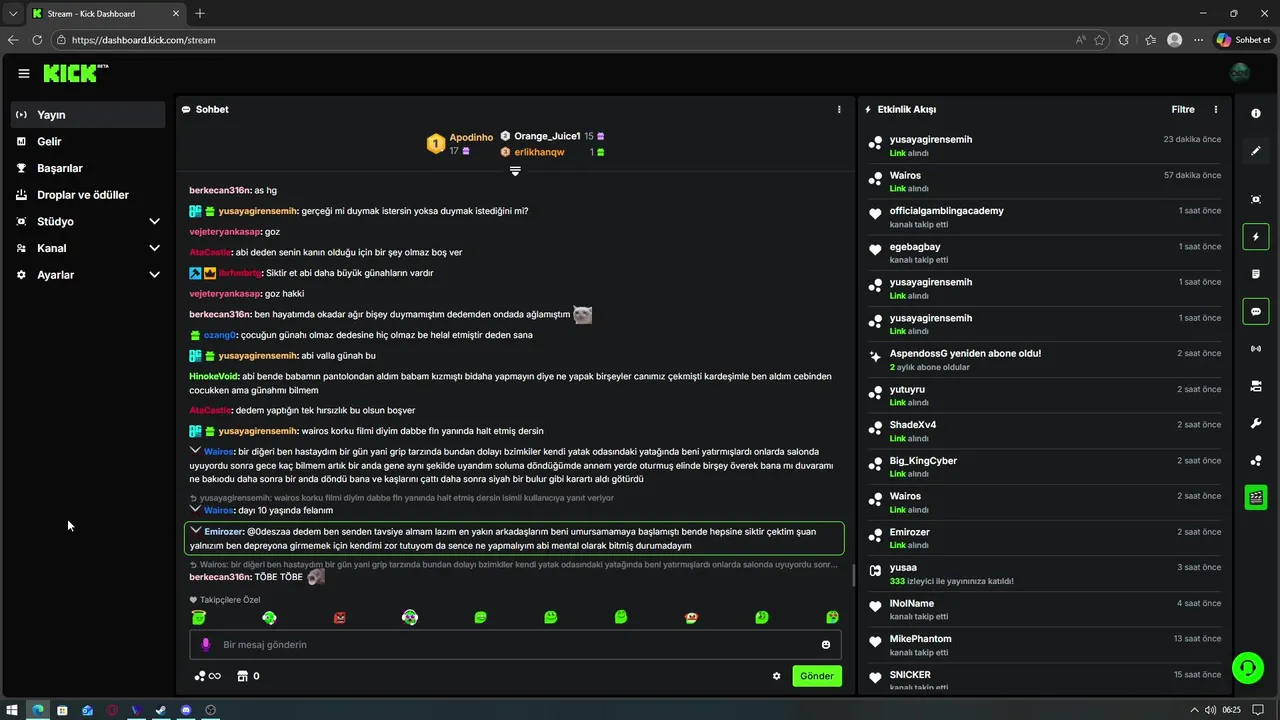Click the red angry emote in the emote row
This screenshot has width=1280, height=720.
click(x=340, y=618)
